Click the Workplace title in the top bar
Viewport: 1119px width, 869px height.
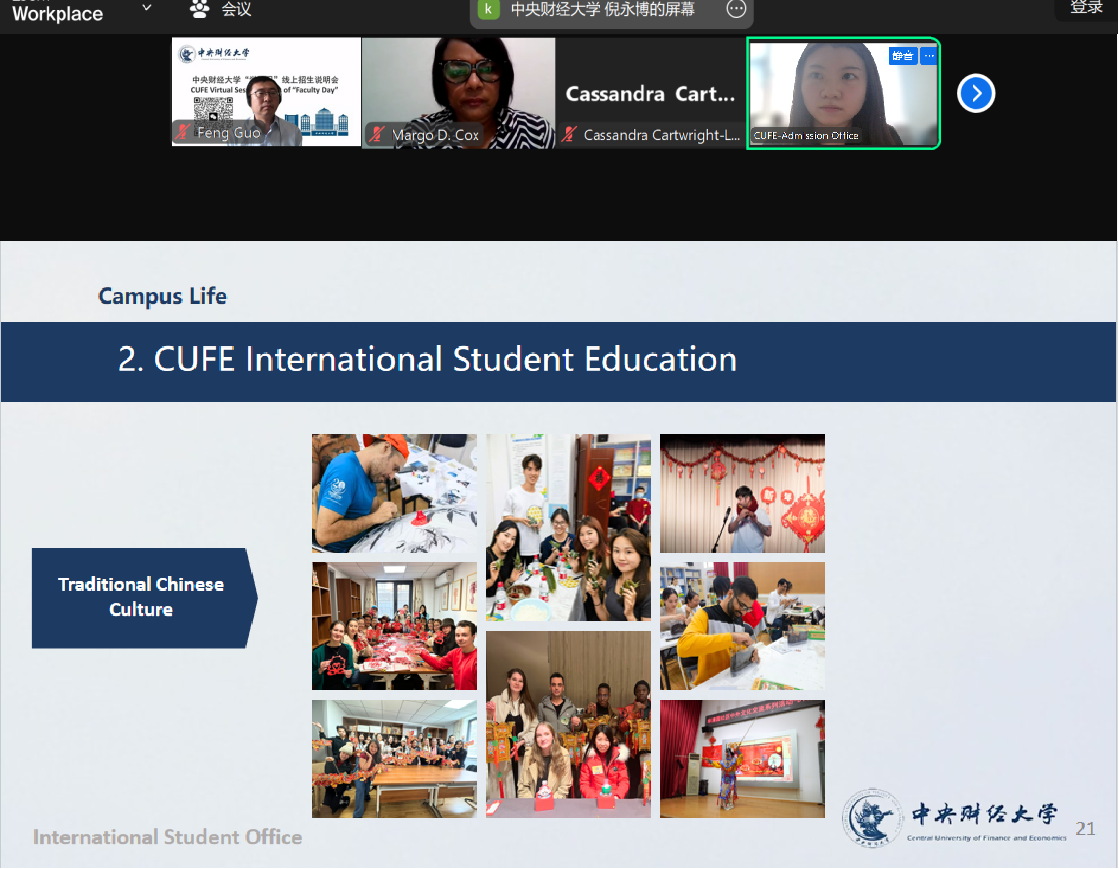(x=57, y=13)
